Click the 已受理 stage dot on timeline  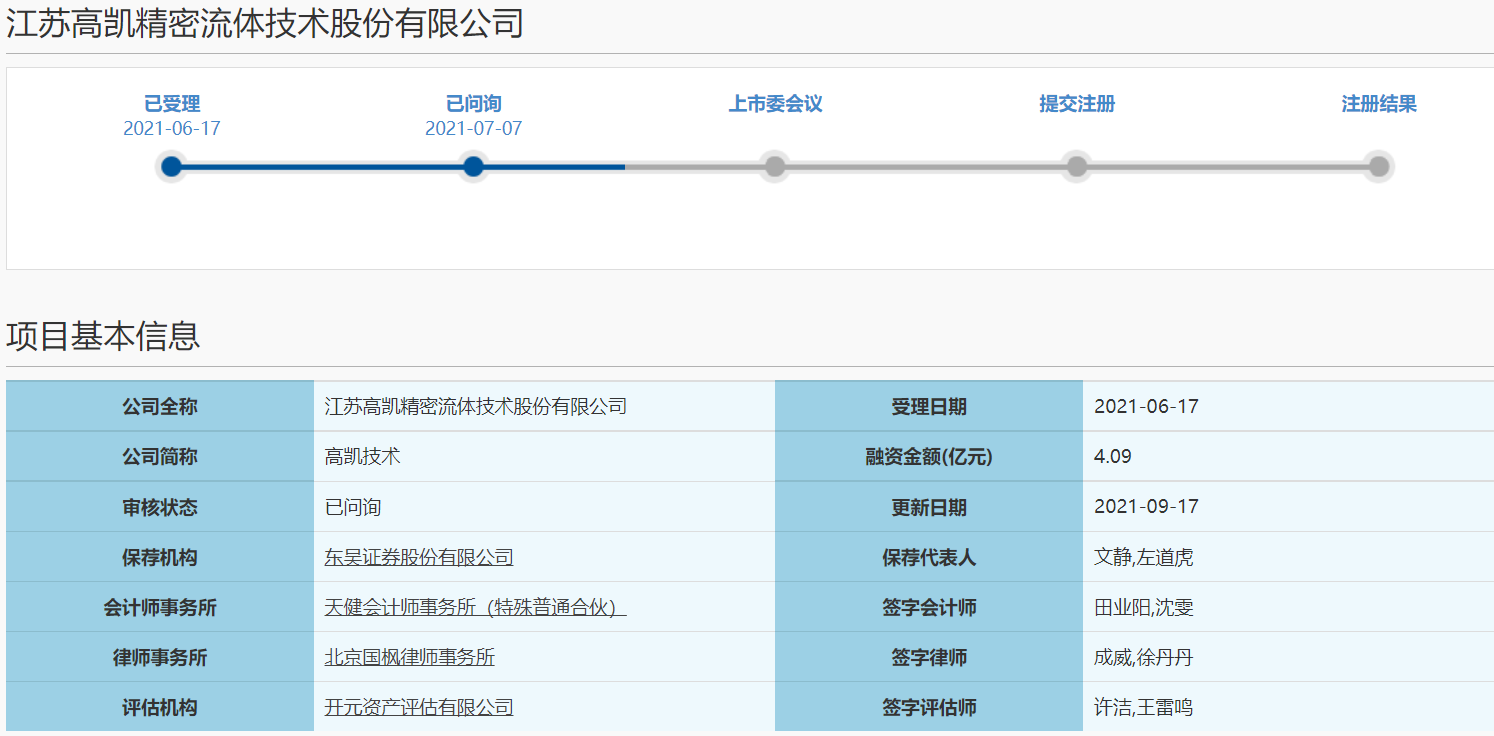(x=172, y=166)
